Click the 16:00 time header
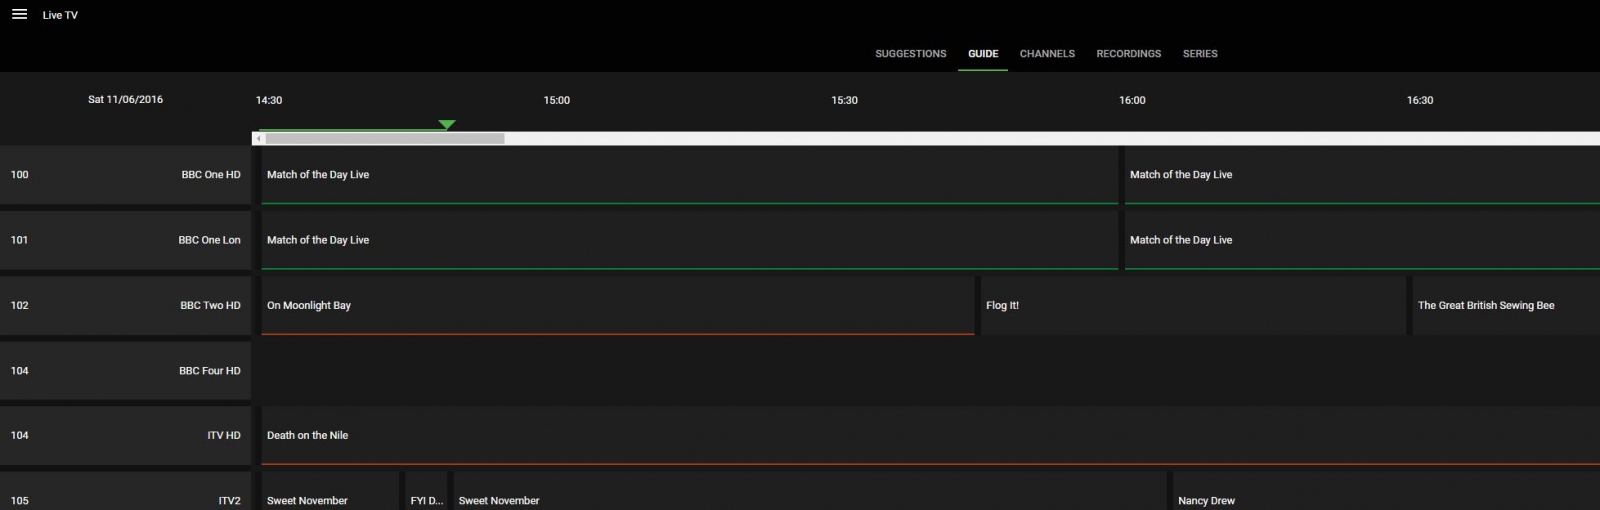1600x510 pixels. tap(1132, 101)
